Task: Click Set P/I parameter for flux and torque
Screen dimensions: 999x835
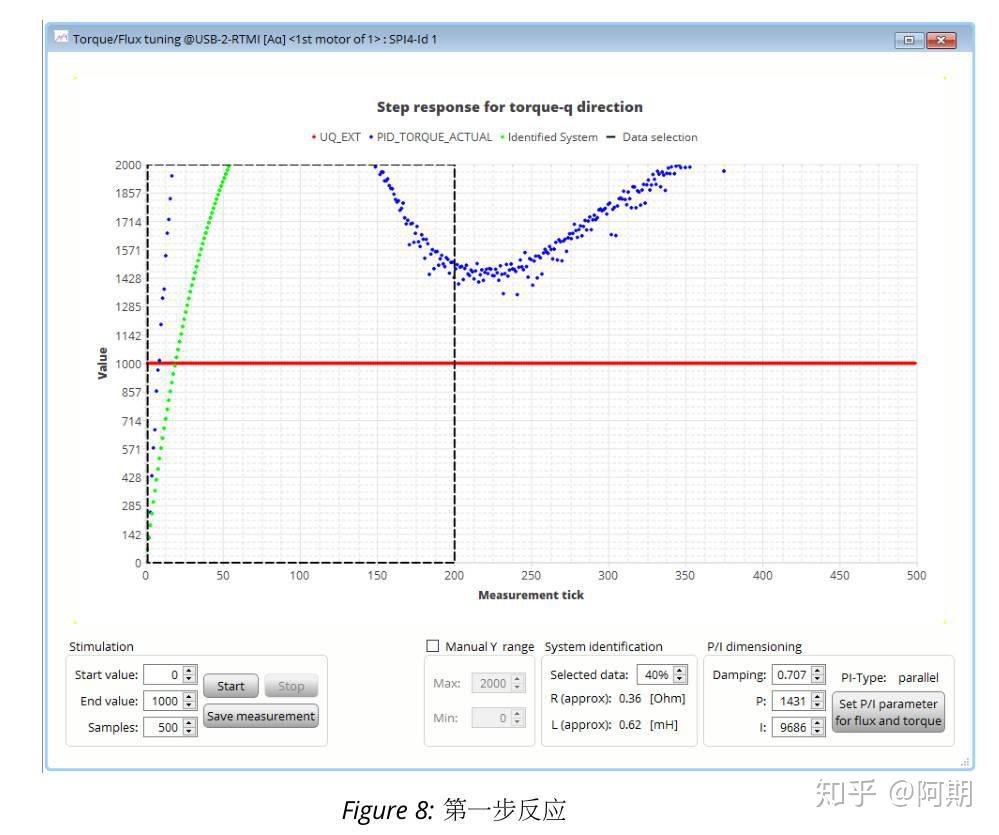Action: click(886, 711)
